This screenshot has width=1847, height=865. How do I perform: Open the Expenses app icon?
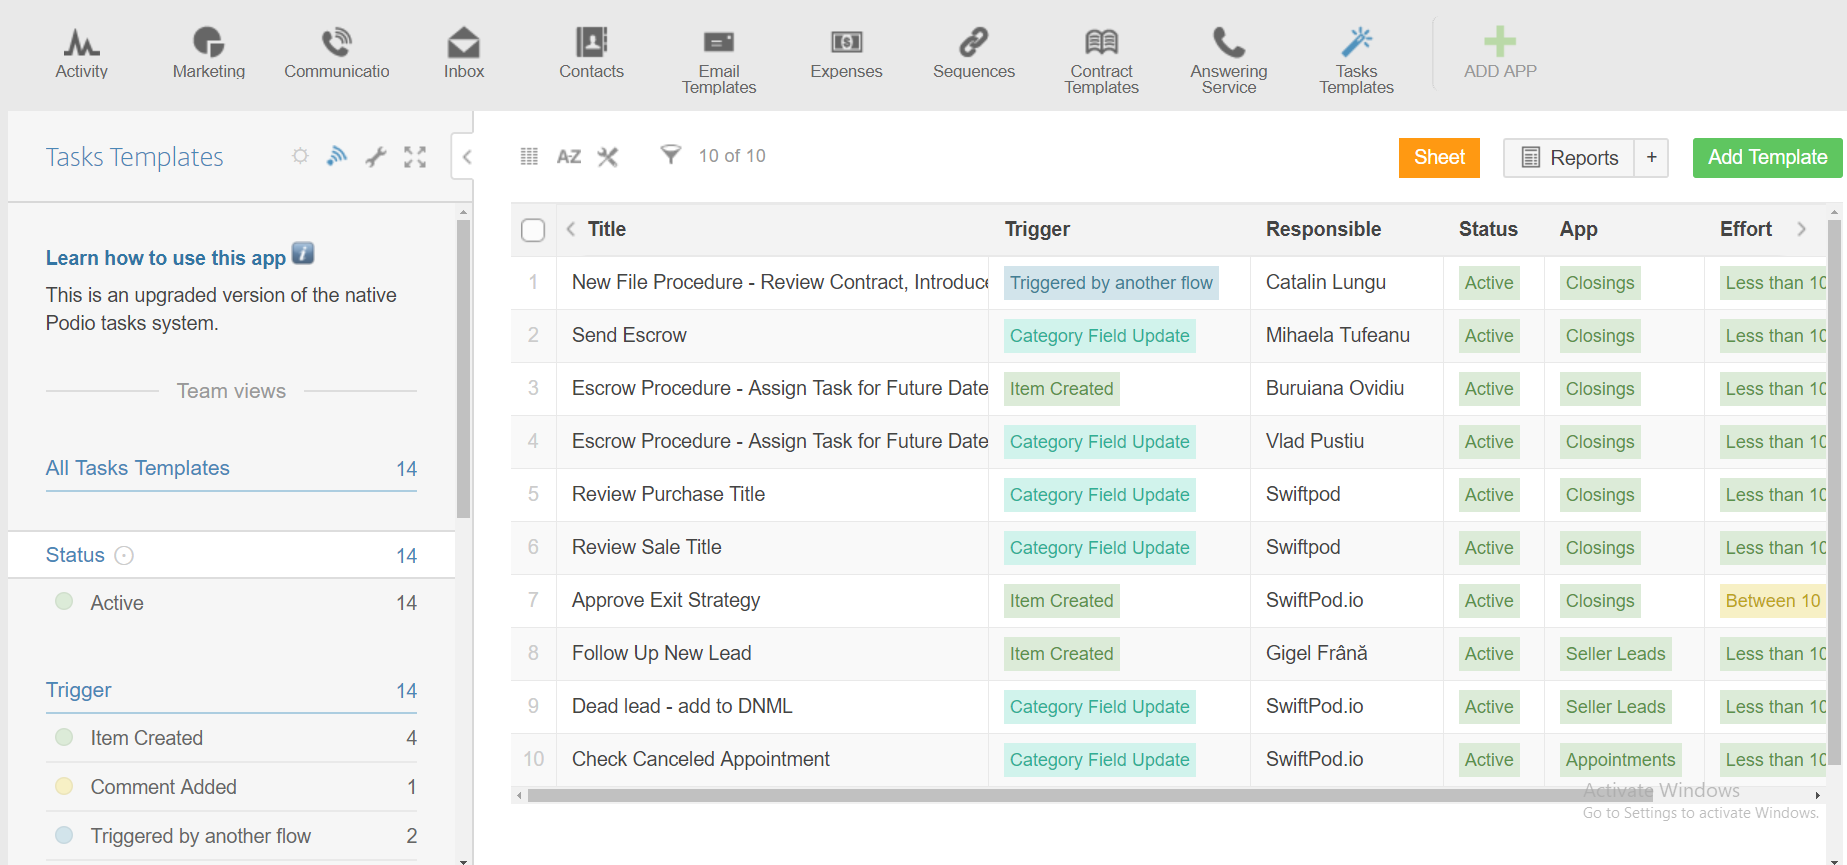[846, 42]
